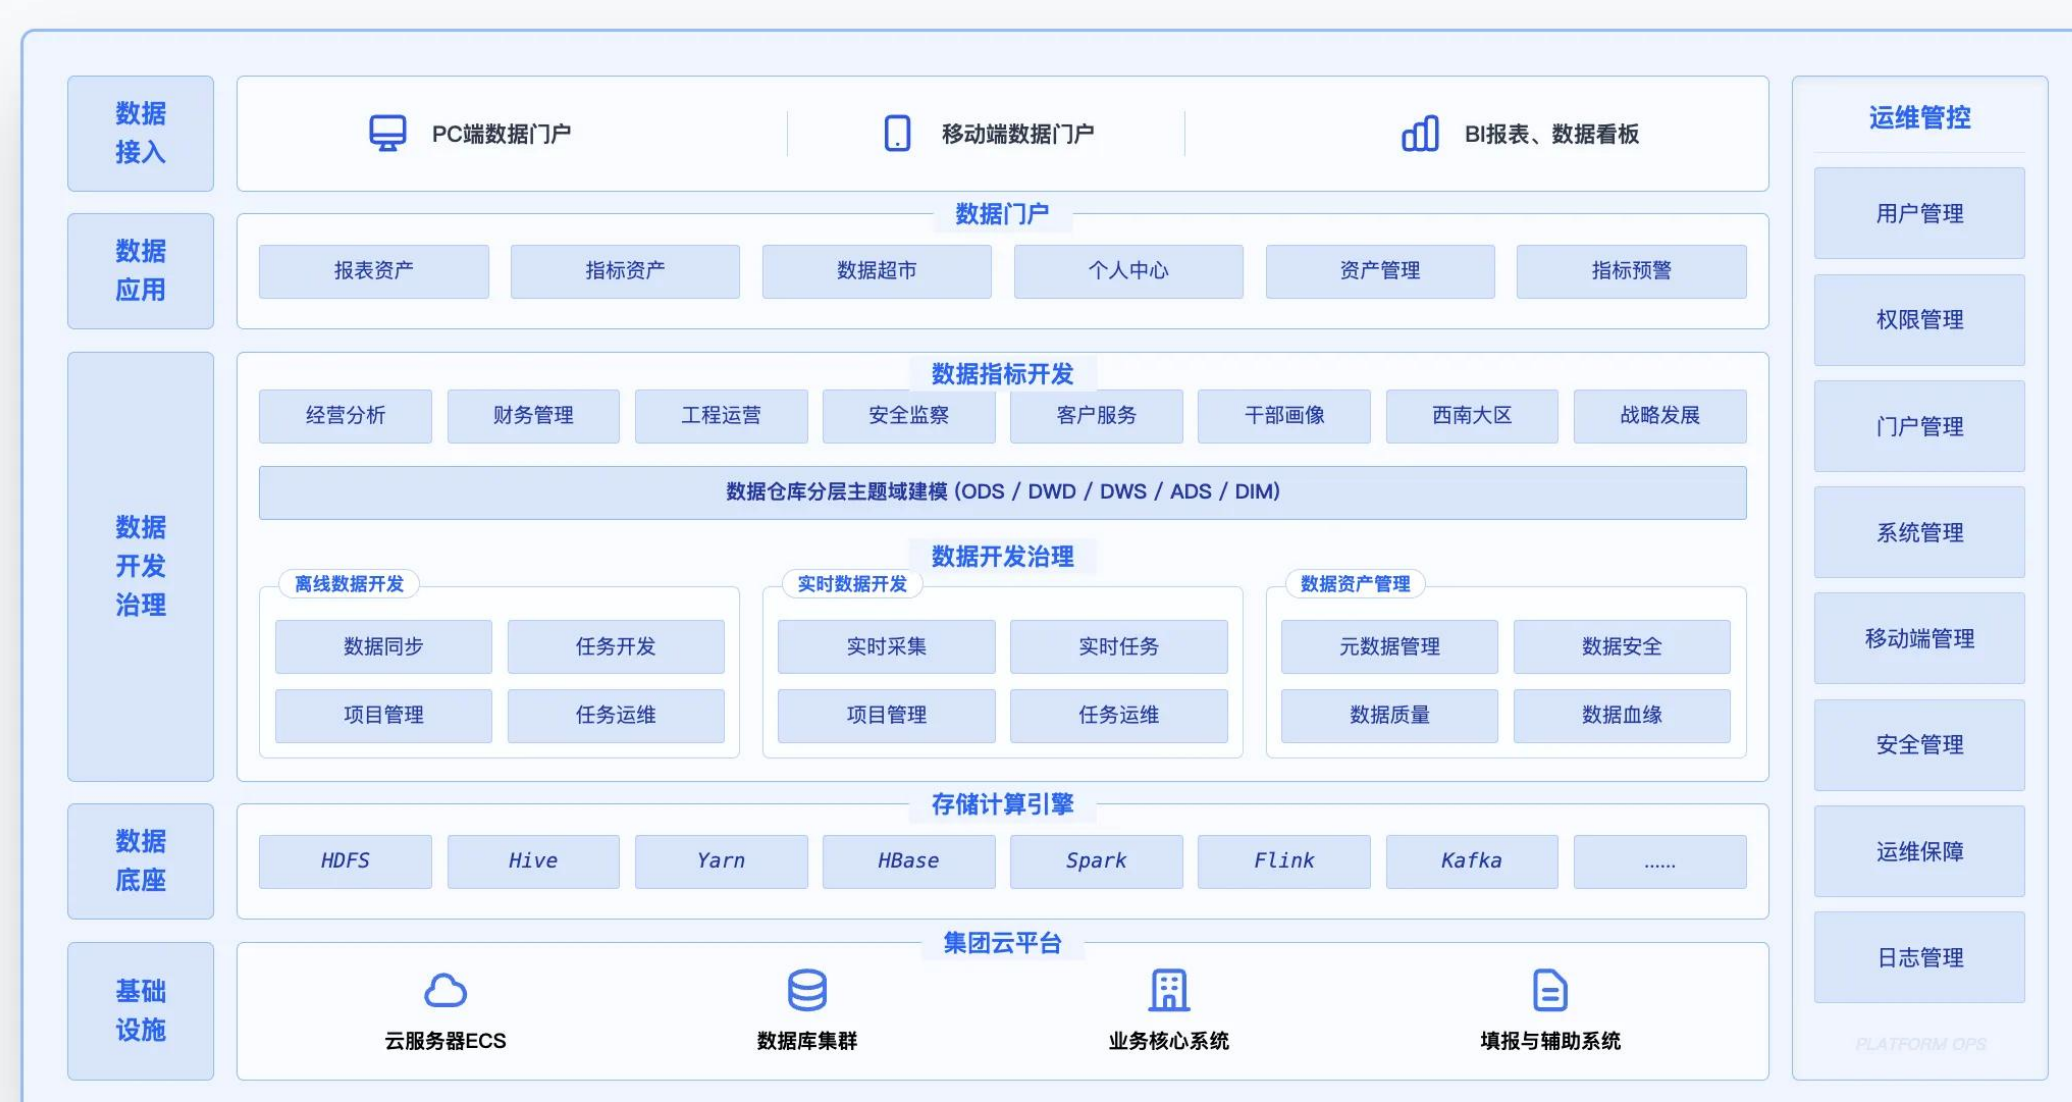The height and width of the screenshot is (1102, 2072).
Task: Open 运维保障 in 运维管控 panel
Action: (x=1919, y=851)
